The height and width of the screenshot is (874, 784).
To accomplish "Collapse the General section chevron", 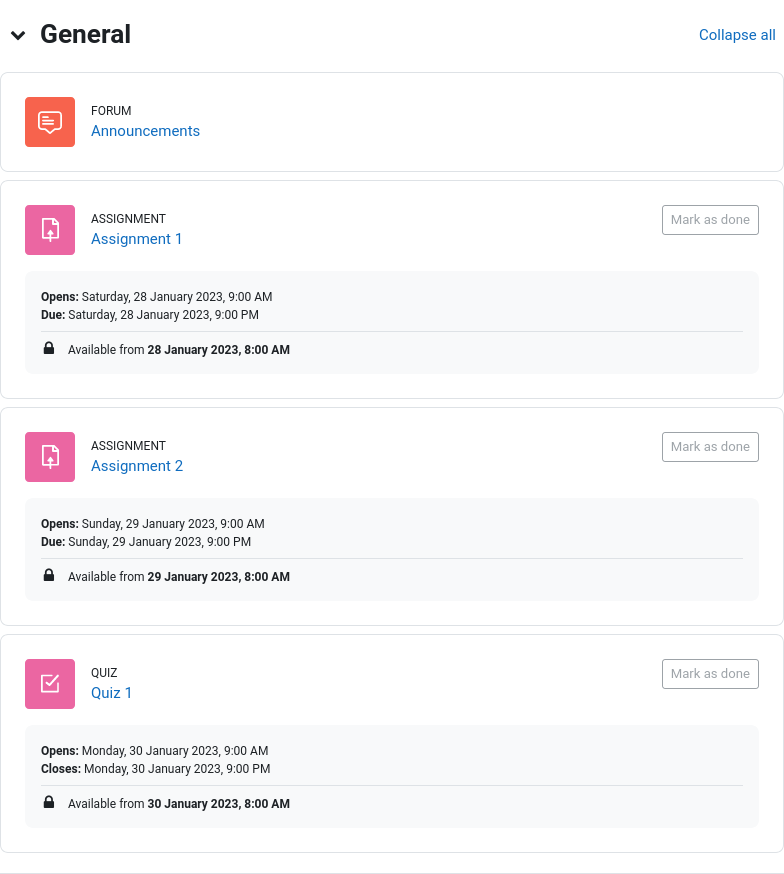I will point(18,35).
